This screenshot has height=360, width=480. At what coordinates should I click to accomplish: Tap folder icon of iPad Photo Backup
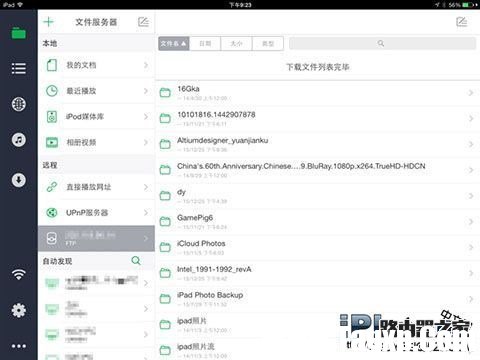point(165,299)
